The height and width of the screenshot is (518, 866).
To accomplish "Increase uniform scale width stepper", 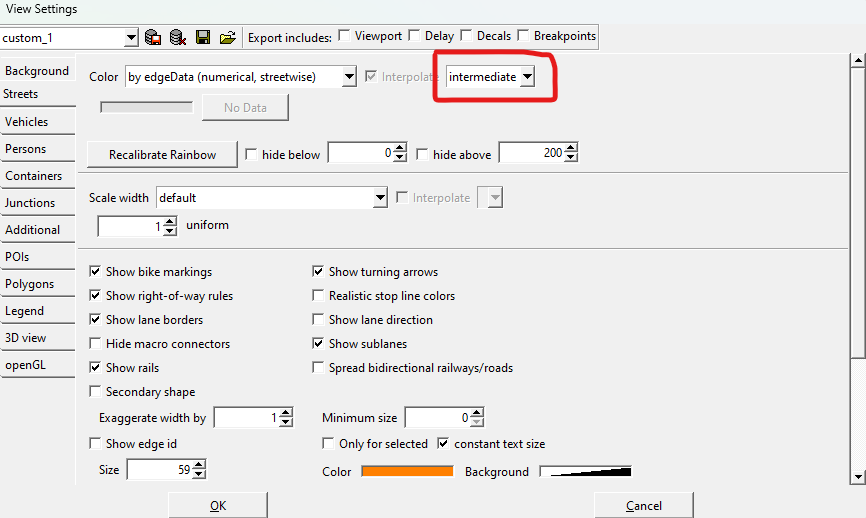I will pos(170,221).
